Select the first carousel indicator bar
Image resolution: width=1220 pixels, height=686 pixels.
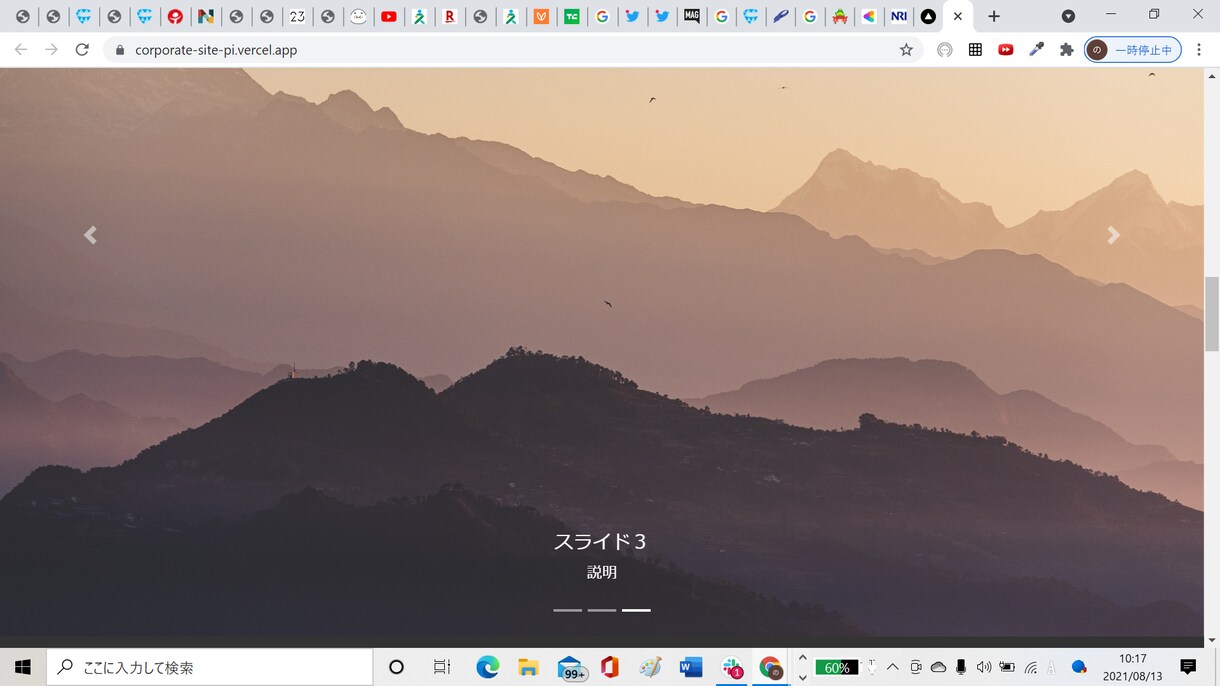567,610
